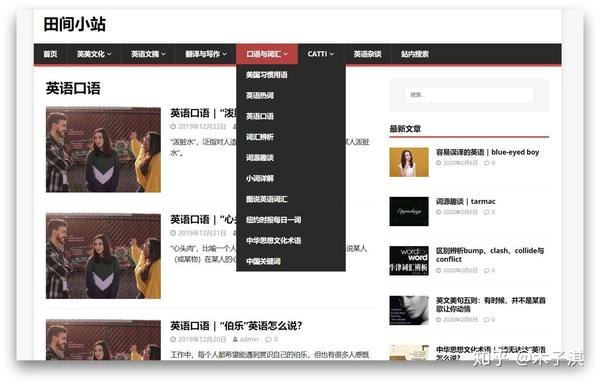Click the clock icon under the 英文美句五则 article
Screen dimensions: 600x384
click(439, 320)
